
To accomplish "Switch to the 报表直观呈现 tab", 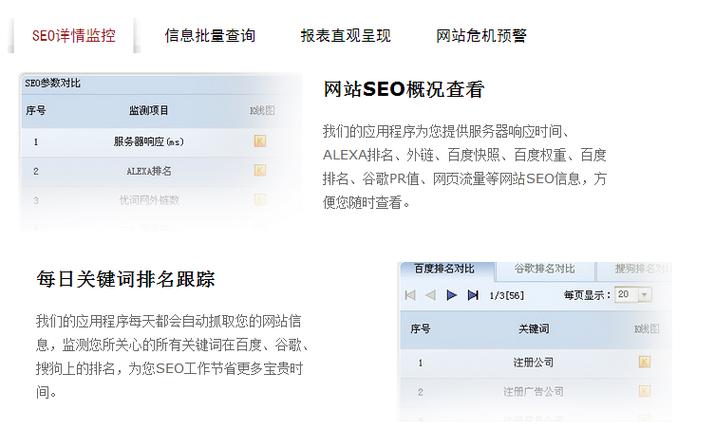I will coord(346,36).
